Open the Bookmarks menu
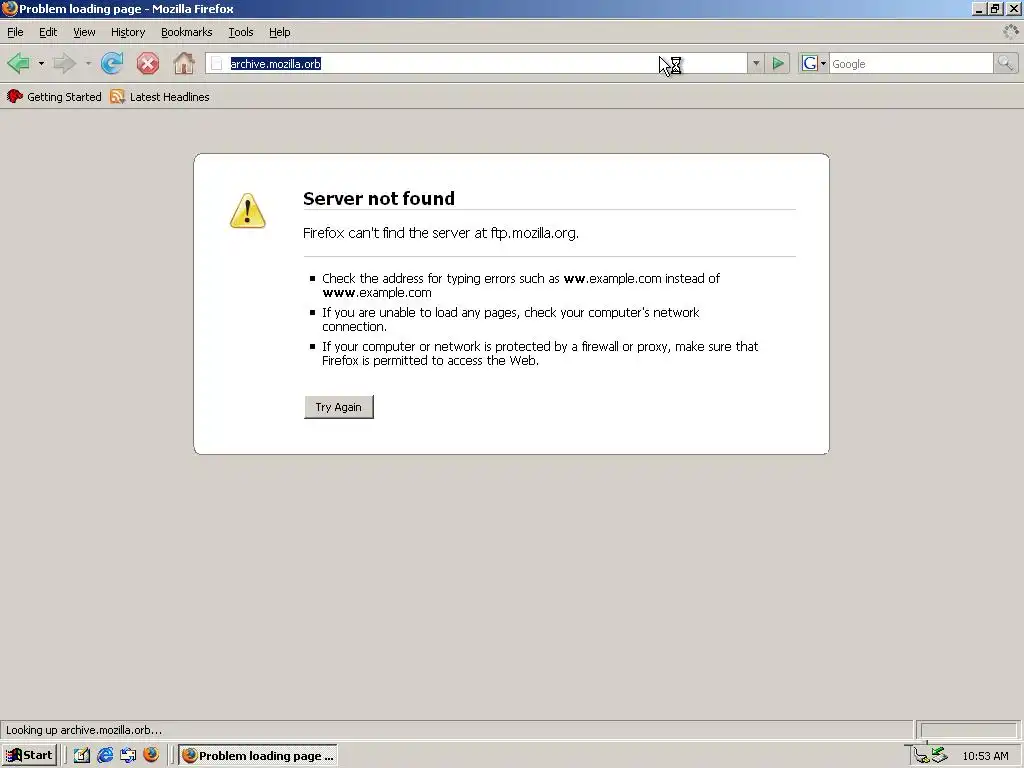This screenshot has width=1024, height=768. pos(187,32)
